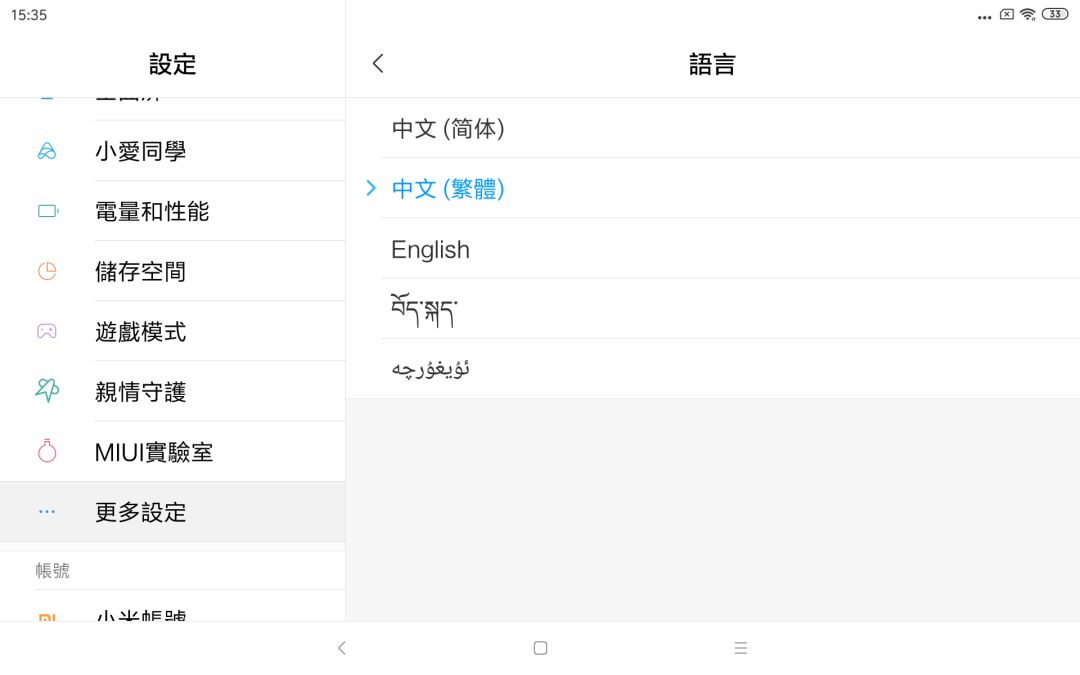The image size is (1080, 675).
Task: Open recent apps from navigation bar
Action: coord(740,648)
